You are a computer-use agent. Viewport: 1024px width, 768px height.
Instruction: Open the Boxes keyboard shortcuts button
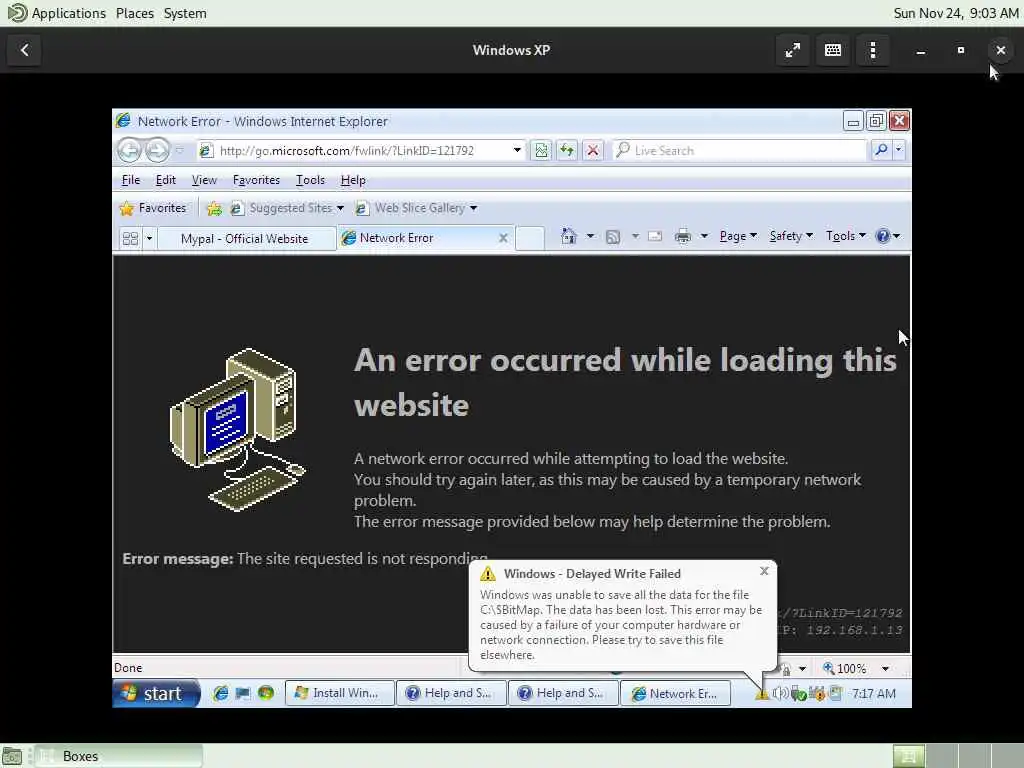pos(833,50)
